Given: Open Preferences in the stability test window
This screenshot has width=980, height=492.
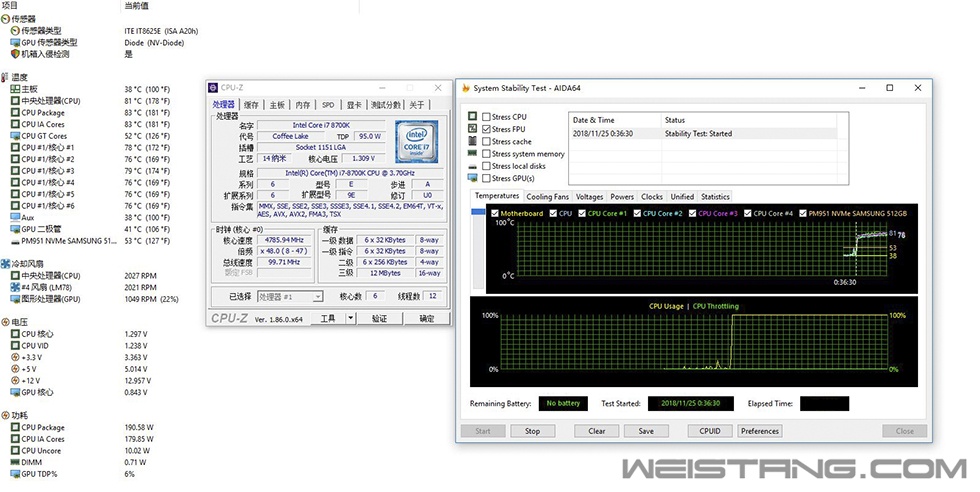Looking at the screenshot, I should [x=760, y=431].
